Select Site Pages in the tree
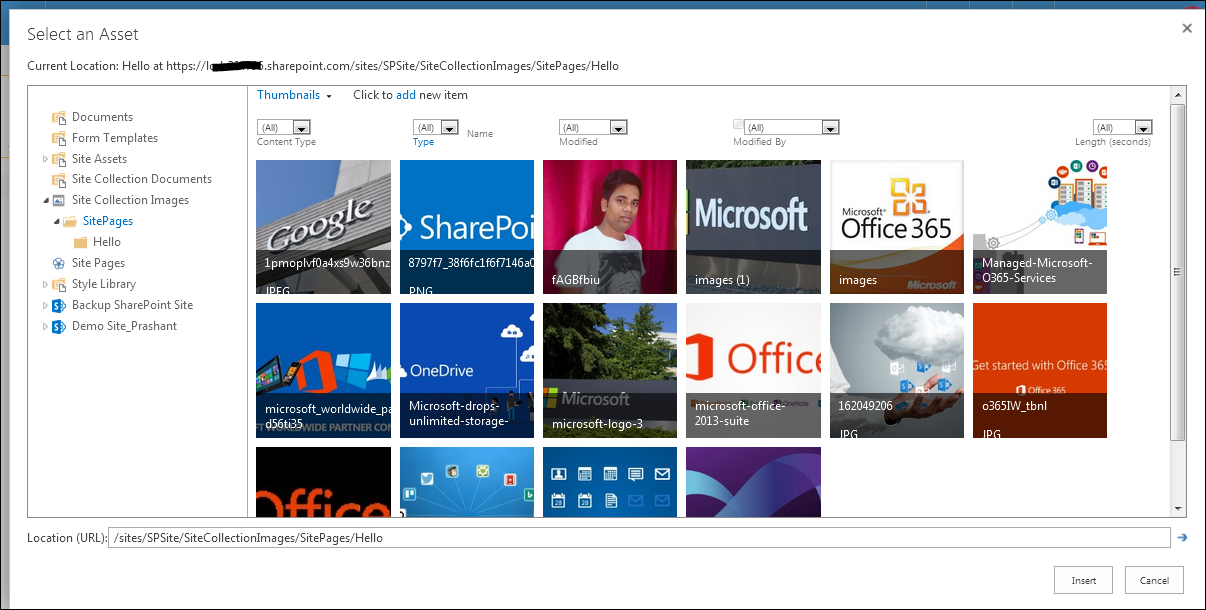 click(x=98, y=263)
